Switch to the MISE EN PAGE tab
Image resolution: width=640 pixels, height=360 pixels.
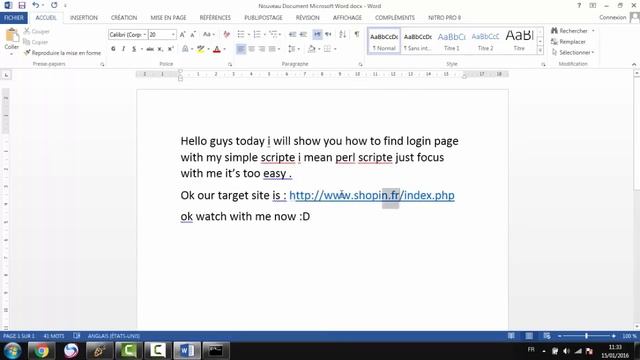168,18
